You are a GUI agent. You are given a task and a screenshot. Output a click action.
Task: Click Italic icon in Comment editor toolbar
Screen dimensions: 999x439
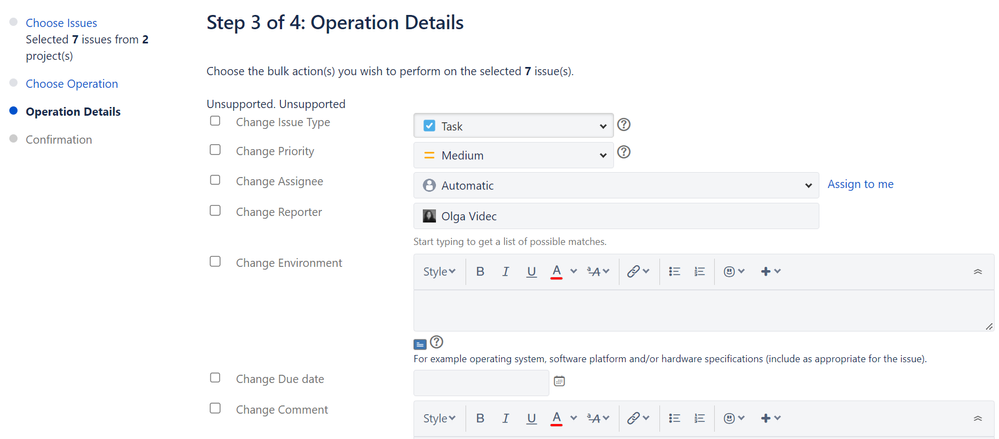click(505, 418)
